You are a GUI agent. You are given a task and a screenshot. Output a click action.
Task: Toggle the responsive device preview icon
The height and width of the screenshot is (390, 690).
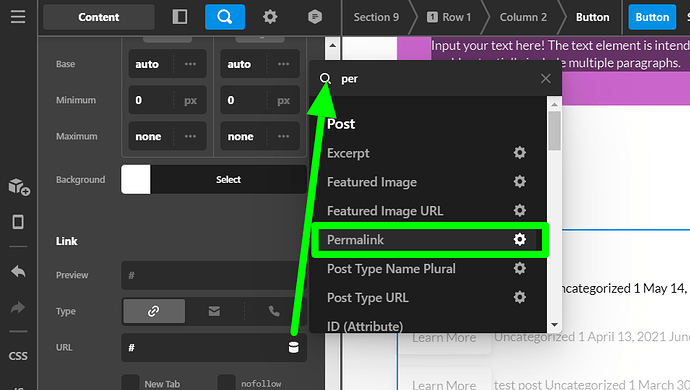pos(18,221)
